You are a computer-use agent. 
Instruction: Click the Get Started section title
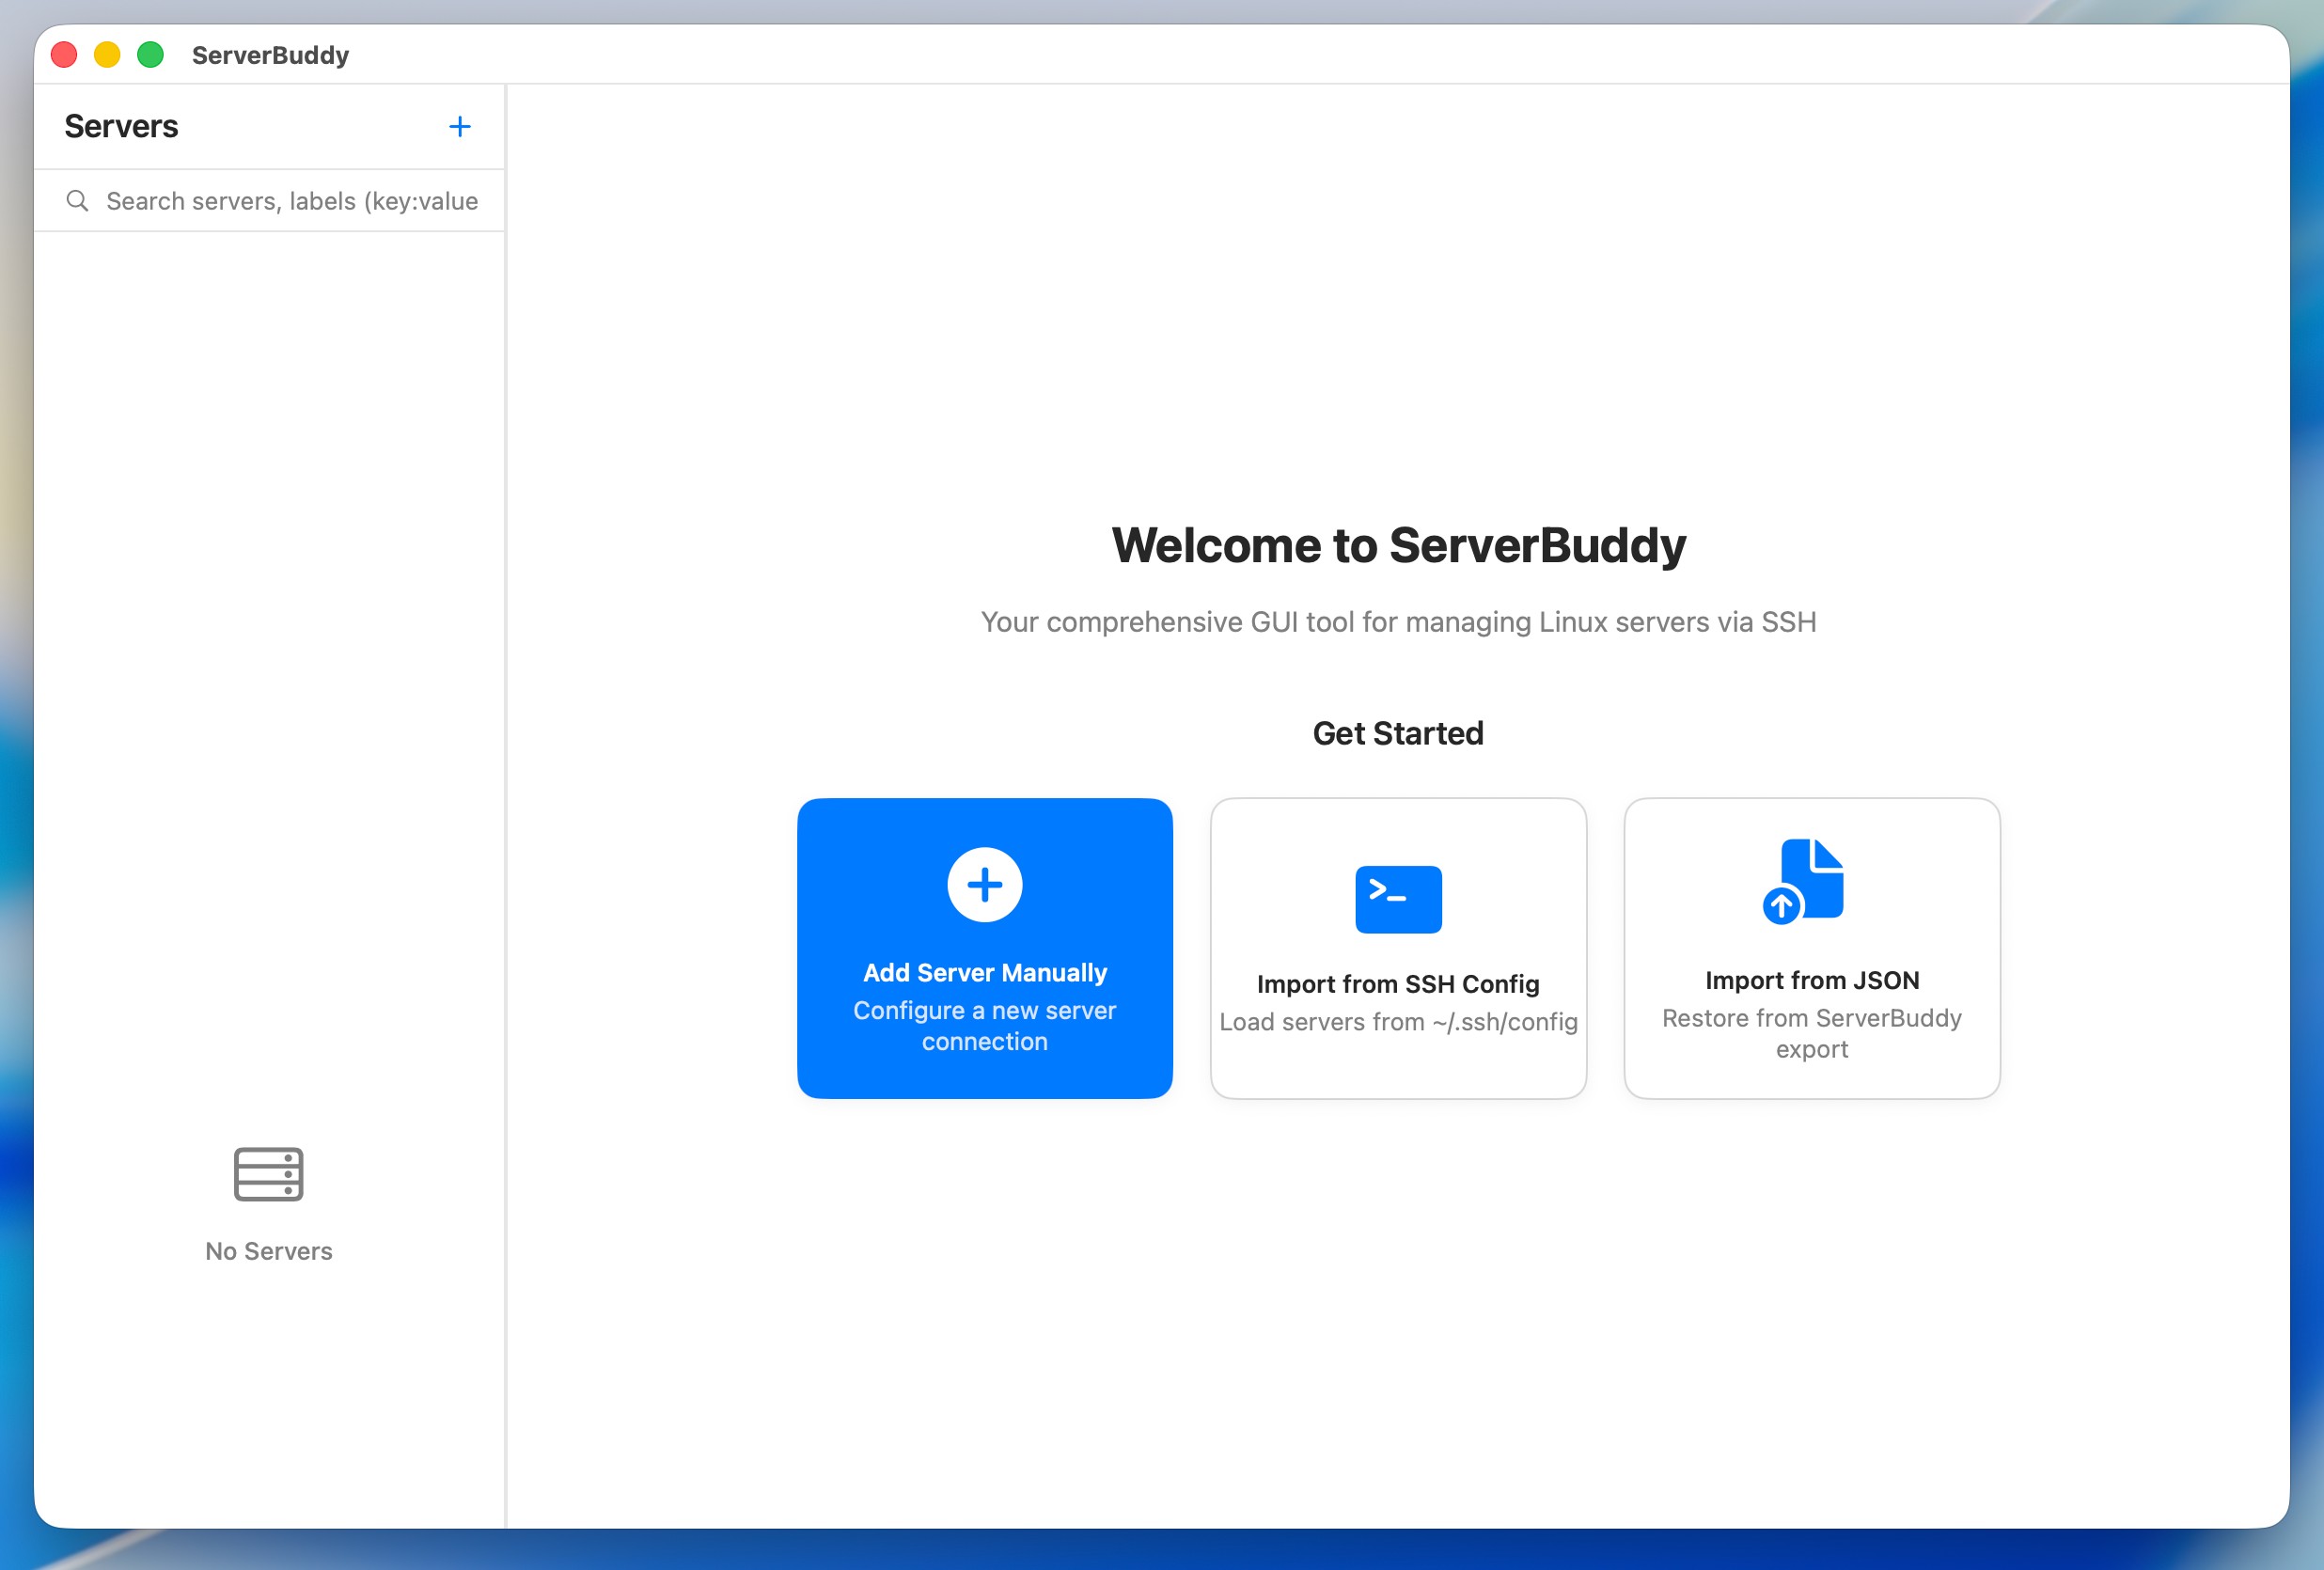click(1397, 733)
